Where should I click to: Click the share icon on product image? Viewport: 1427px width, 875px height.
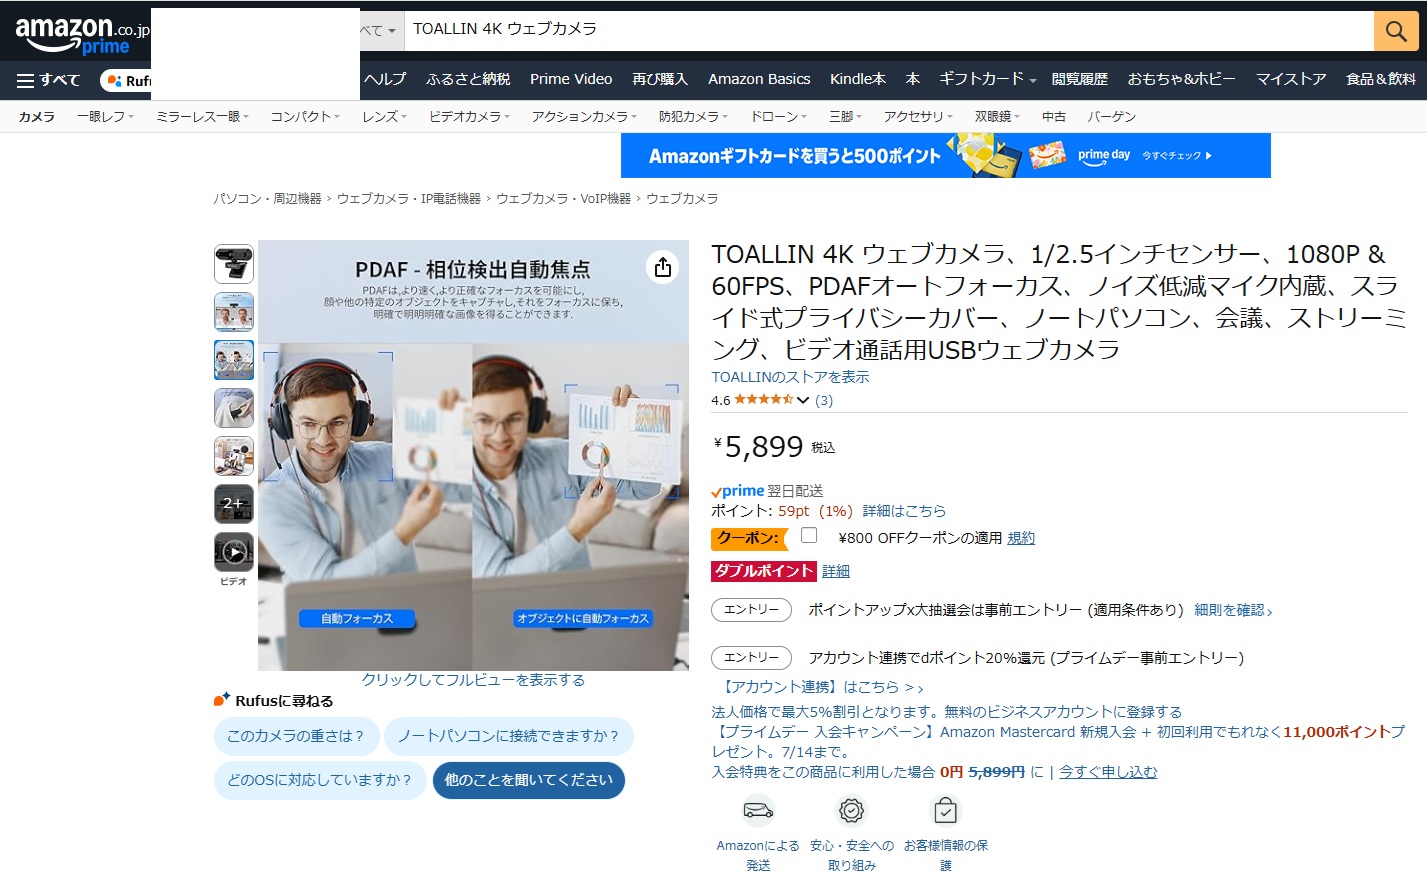(x=663, y=267)
